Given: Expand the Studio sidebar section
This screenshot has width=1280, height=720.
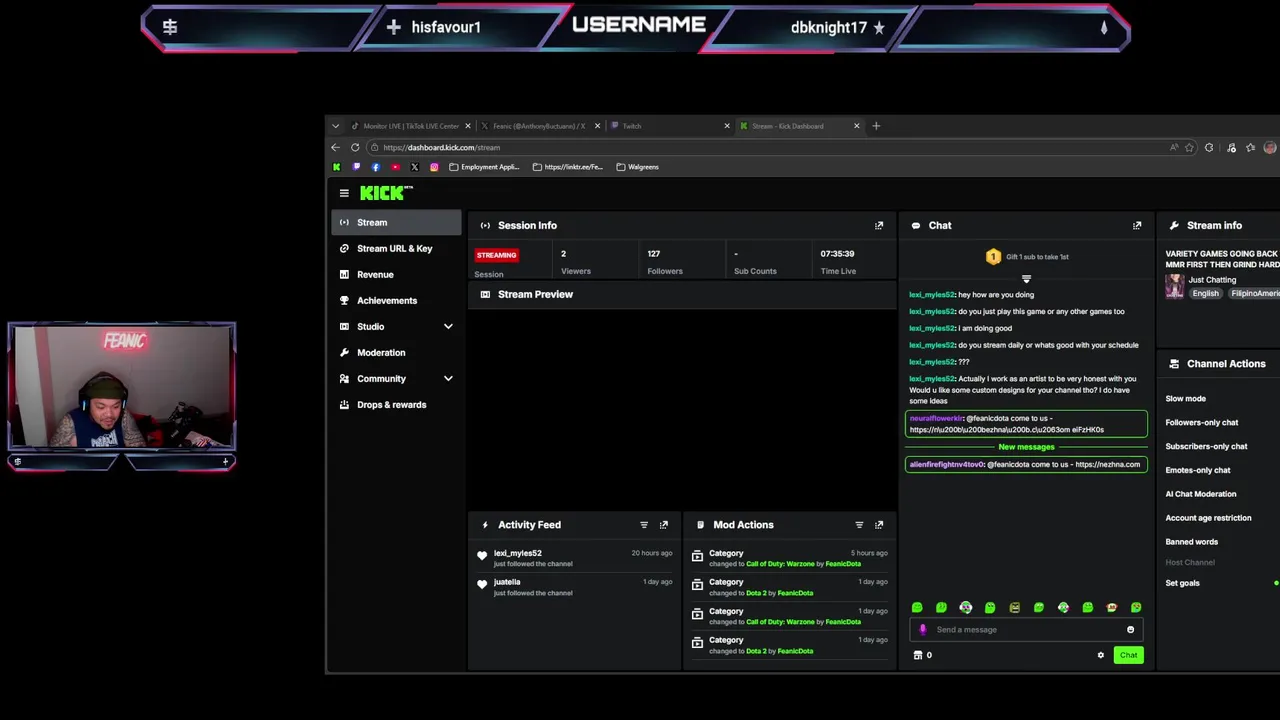Looking at the screenshot, I should [x=448, y=327].
